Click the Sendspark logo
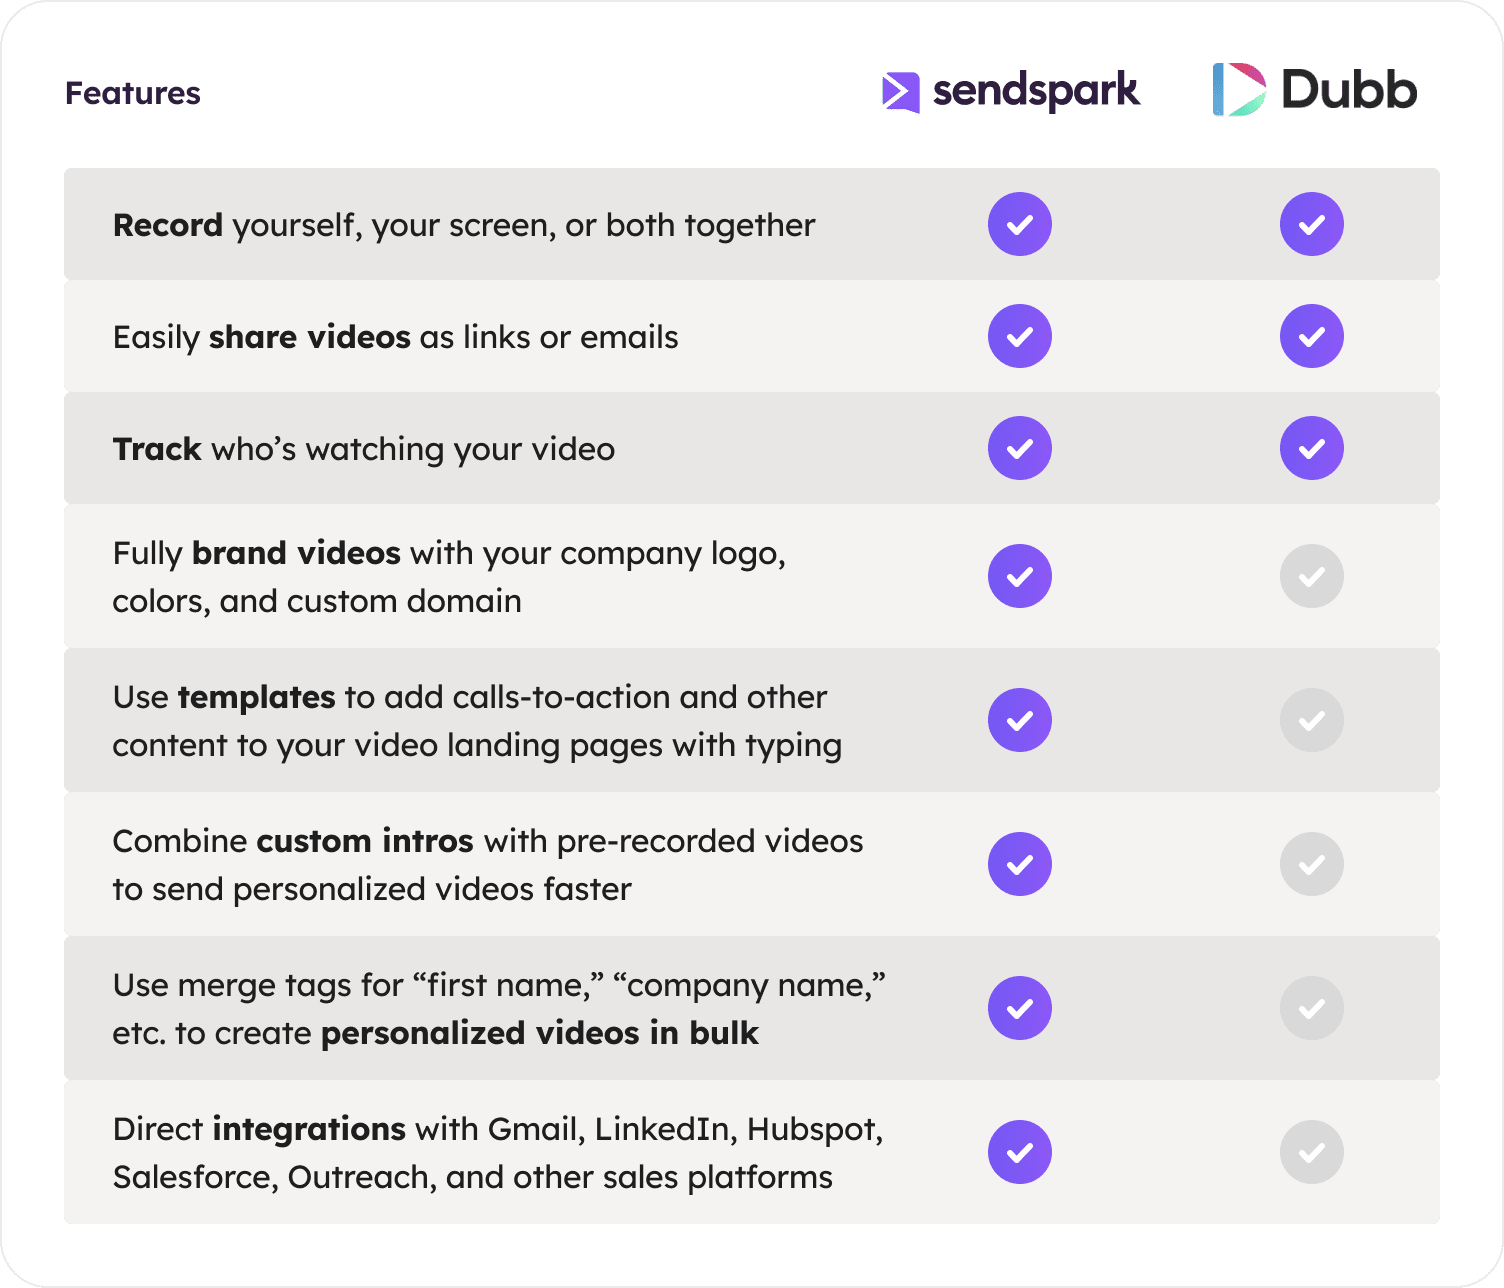1504x1288 pixels. tap(1010, 91)
